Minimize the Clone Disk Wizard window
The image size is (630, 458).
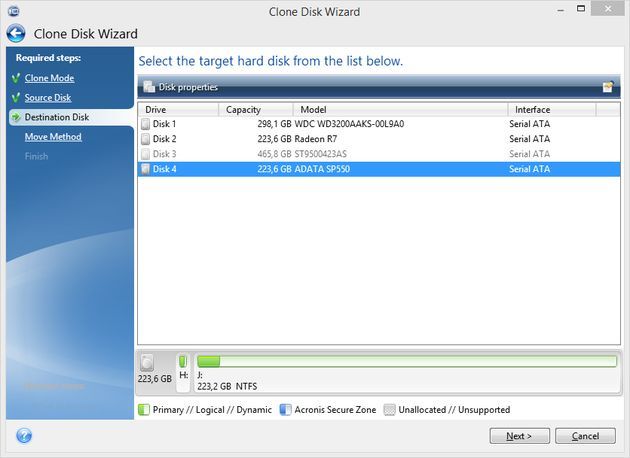click(560, 10)
